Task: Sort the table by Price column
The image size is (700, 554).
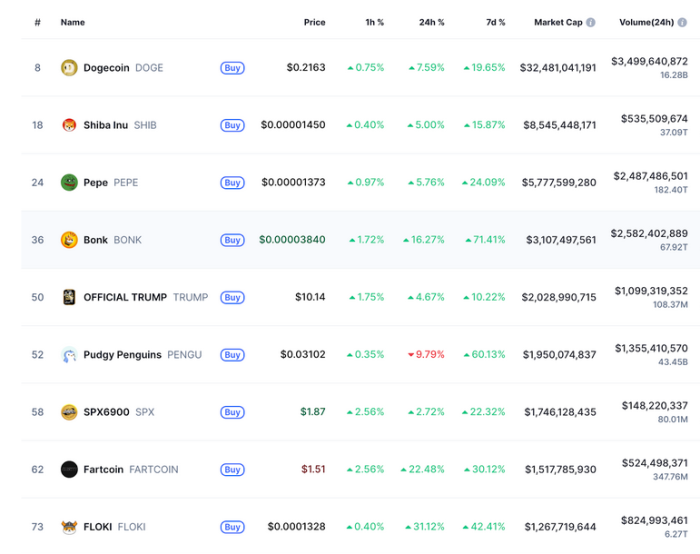Action: [x=314, y=22]
